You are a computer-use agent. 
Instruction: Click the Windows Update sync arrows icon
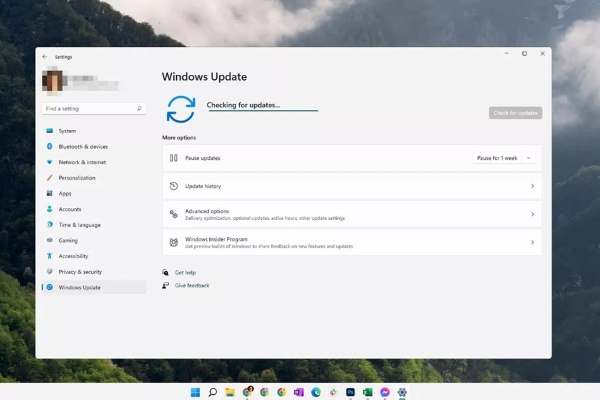pos(181,108)
